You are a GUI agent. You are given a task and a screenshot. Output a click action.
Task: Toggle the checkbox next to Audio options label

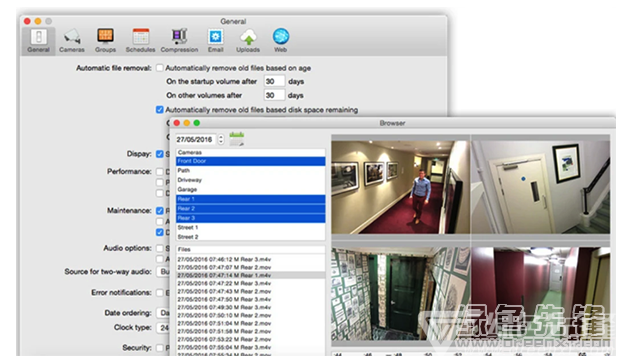pyautogui.click(x=160, y=248)
